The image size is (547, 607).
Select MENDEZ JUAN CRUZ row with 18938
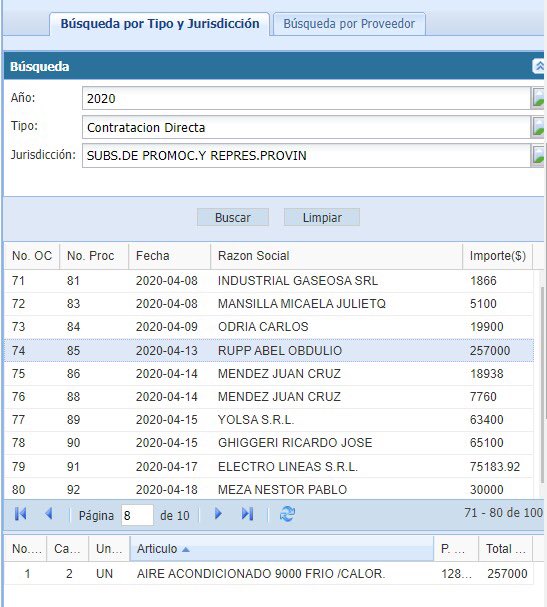point(269,374)
